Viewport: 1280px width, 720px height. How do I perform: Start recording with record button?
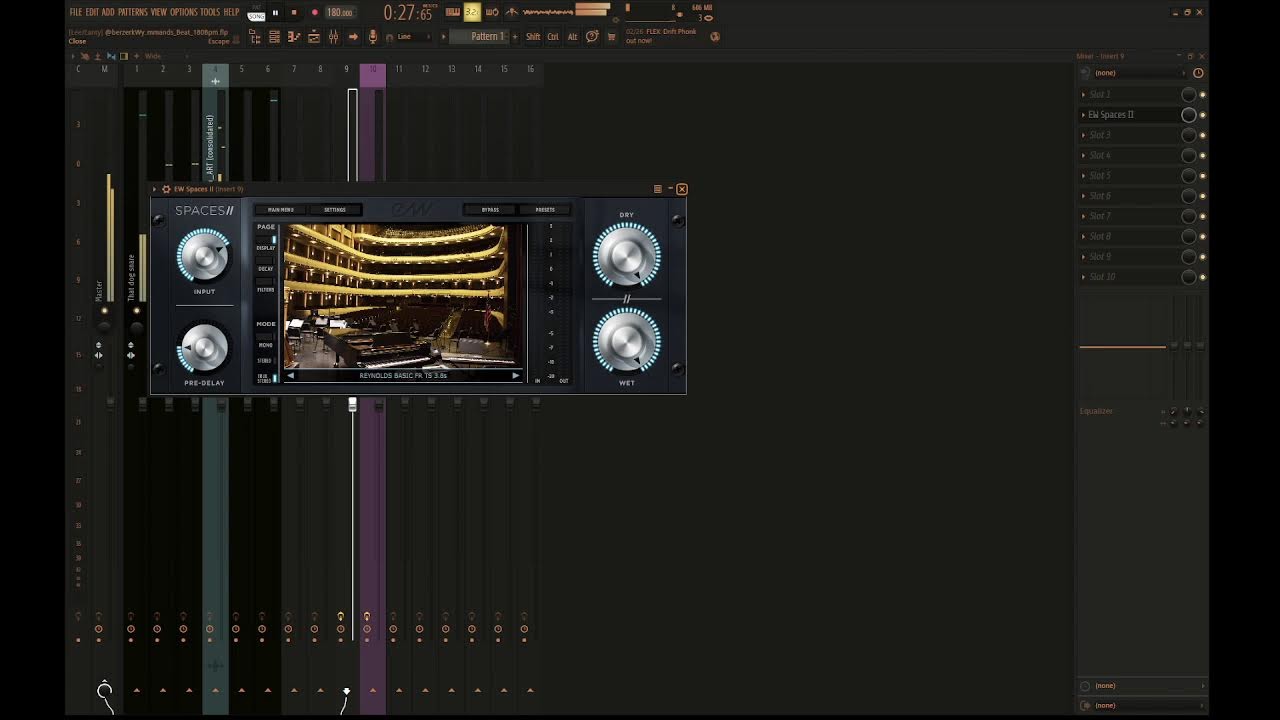point(314,12)
